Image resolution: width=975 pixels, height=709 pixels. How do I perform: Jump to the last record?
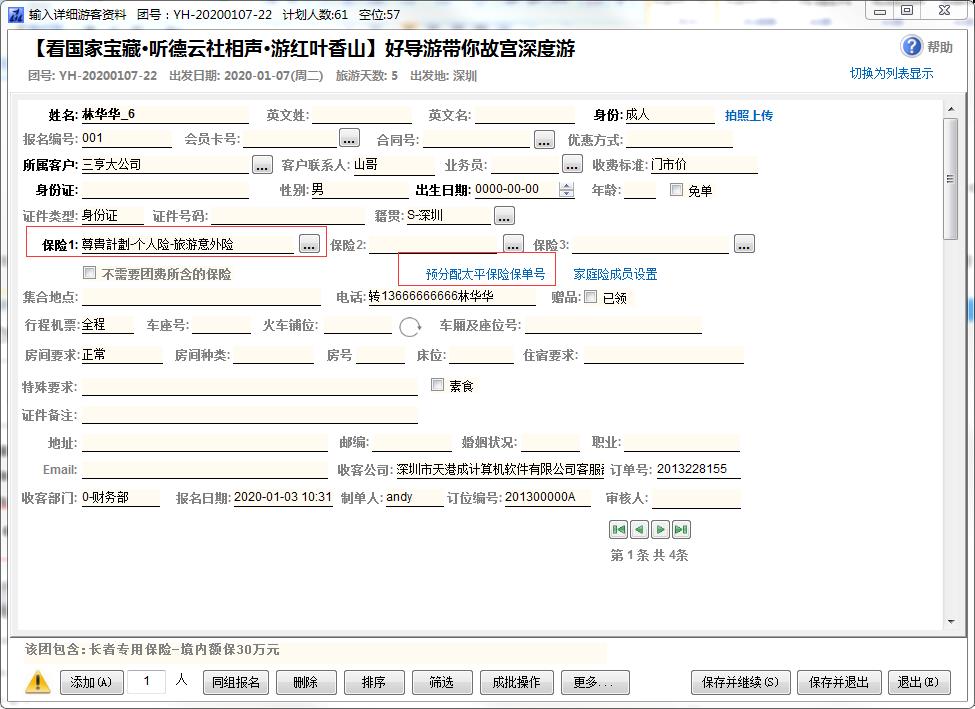(681, 530)
